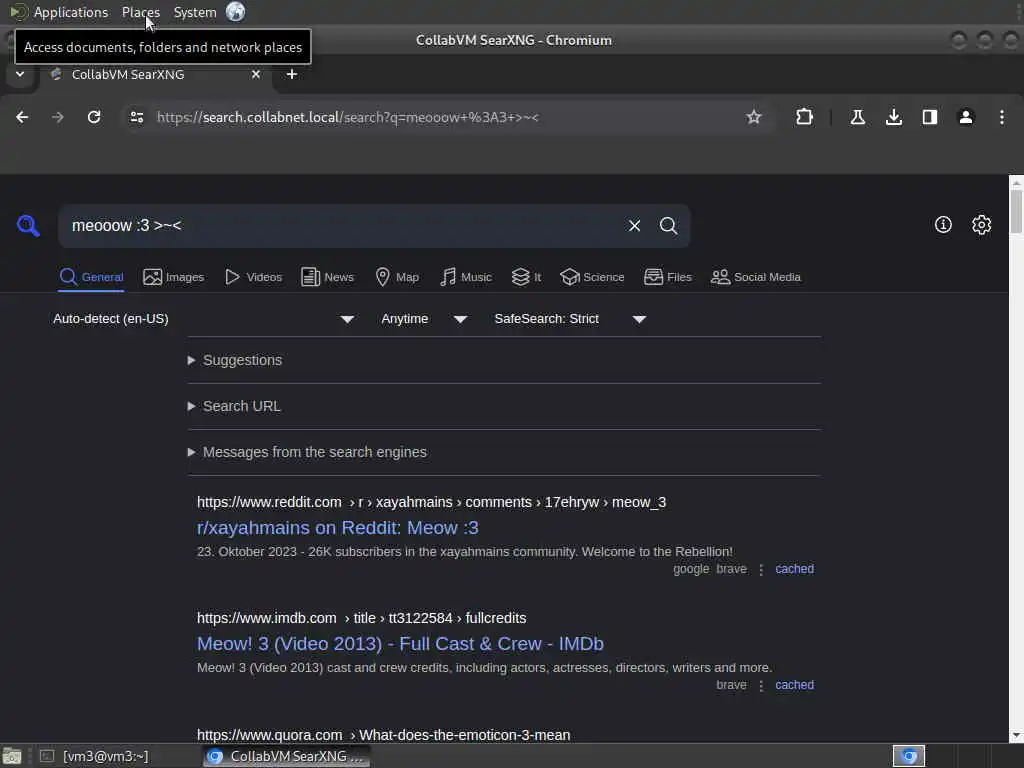Click the brave engine label on IMDb result
Viewport: 1024px width, 768px height.
click(731, 685)
